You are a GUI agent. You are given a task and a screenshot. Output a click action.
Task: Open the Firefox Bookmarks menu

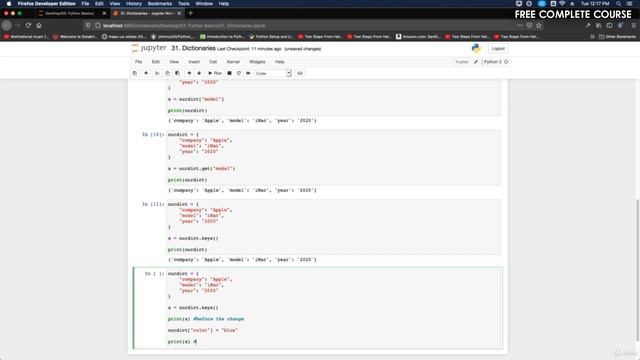(160, 4)
